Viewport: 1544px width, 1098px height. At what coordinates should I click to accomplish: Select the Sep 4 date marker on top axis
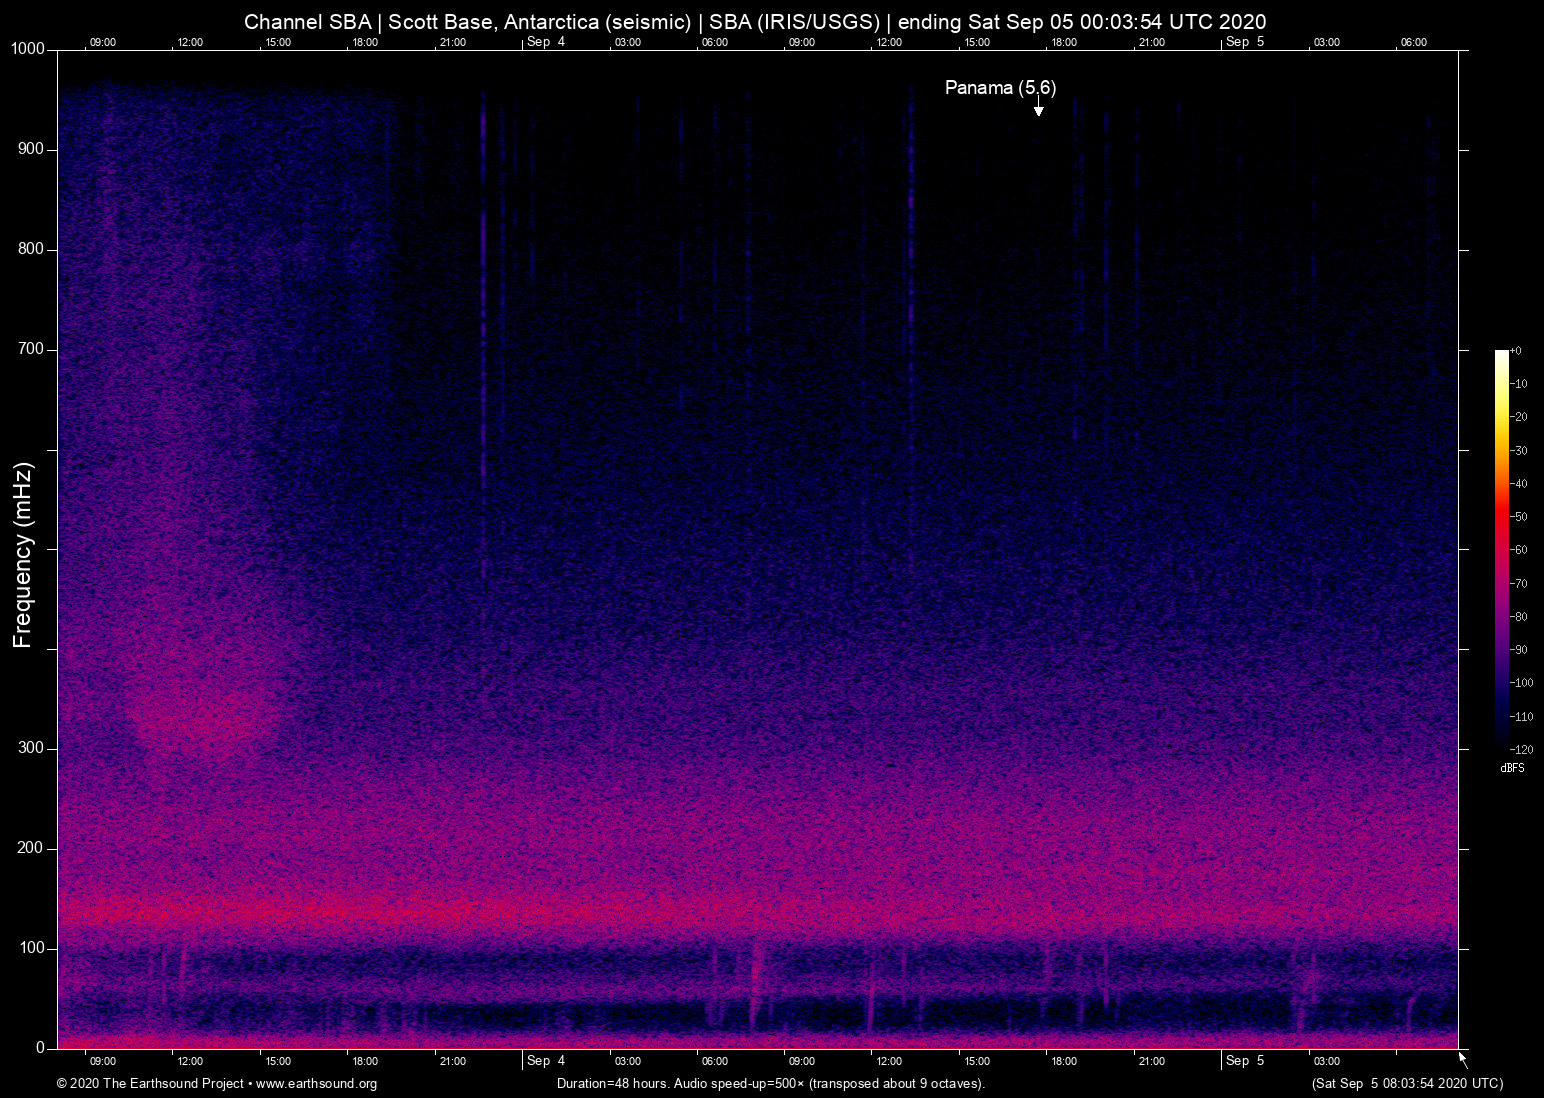tap(546, 42)
